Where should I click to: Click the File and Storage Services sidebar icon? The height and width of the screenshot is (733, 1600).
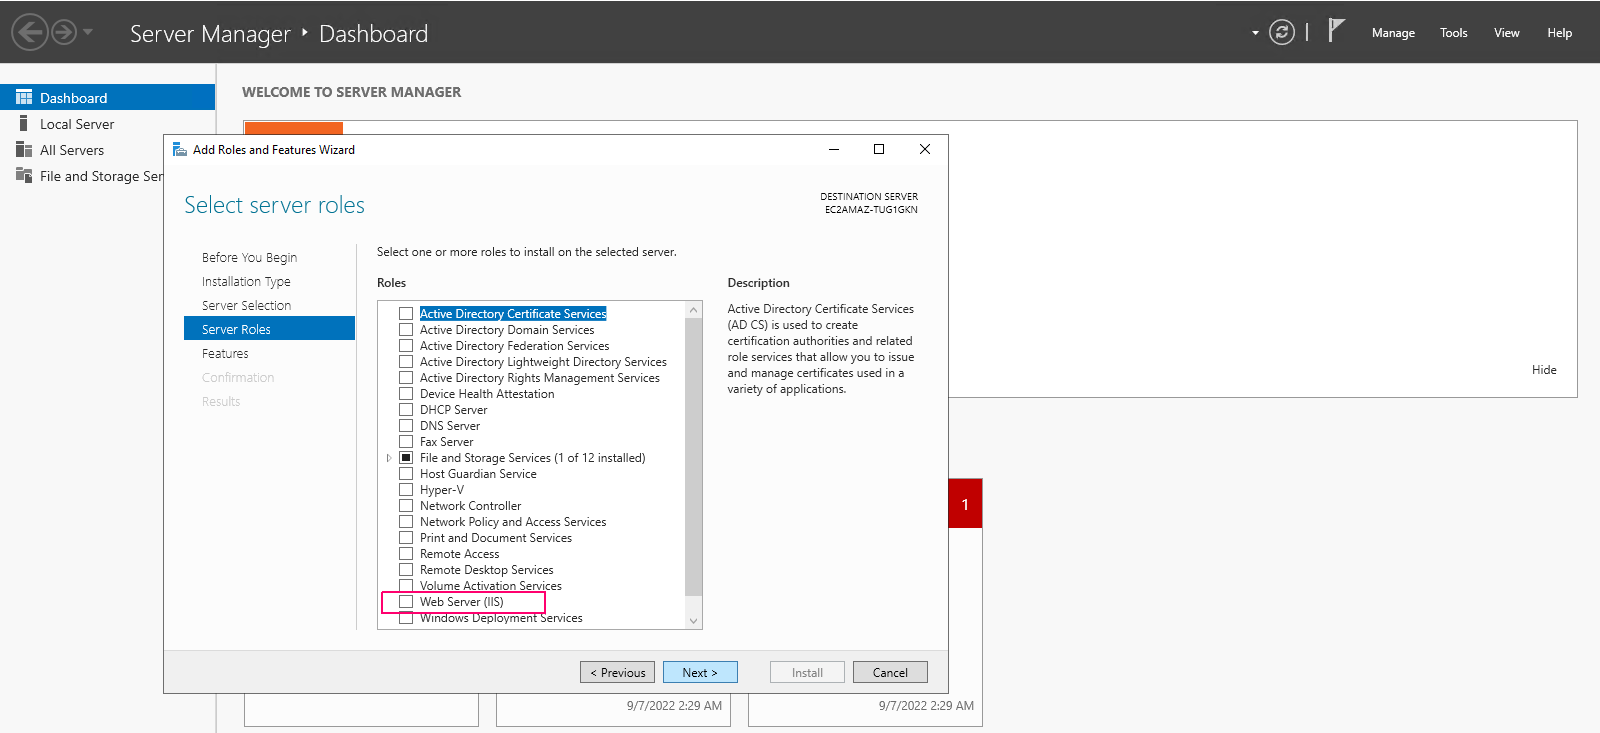(24, 175)
